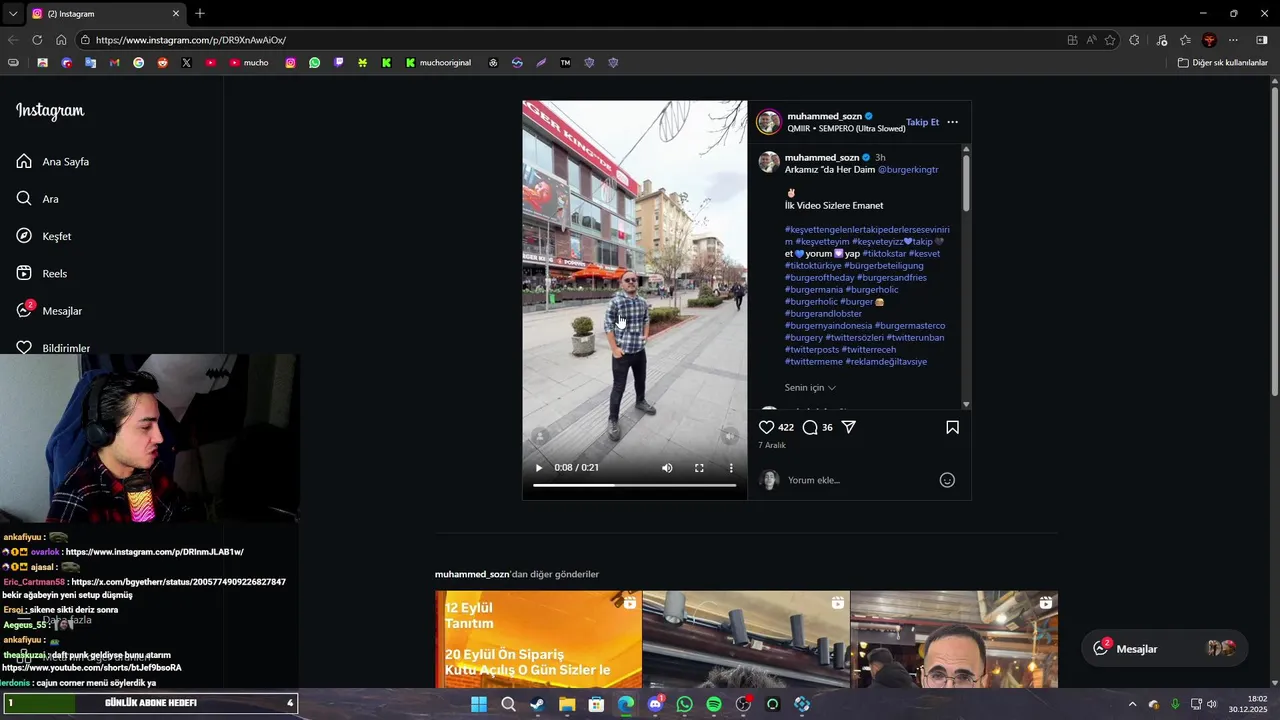1280x720 pixels.
Task: Open the browser profile avatar
Action: point(1209,40)
